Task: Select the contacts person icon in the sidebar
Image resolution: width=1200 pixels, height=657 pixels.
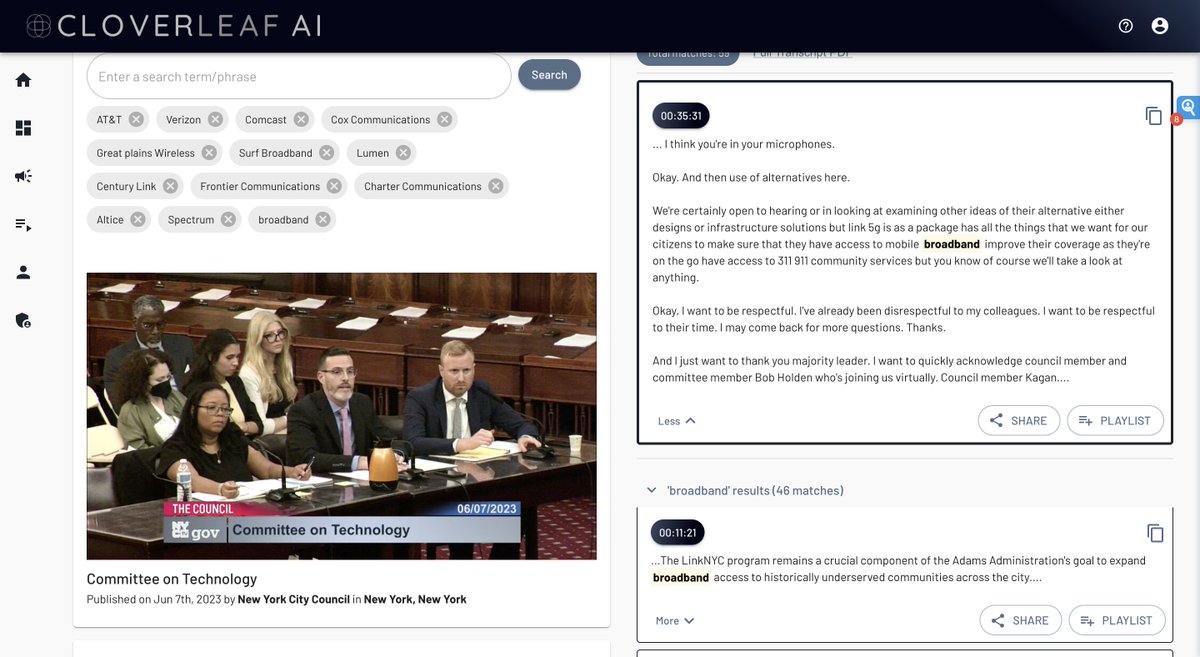Action: [x=22, y=271]
